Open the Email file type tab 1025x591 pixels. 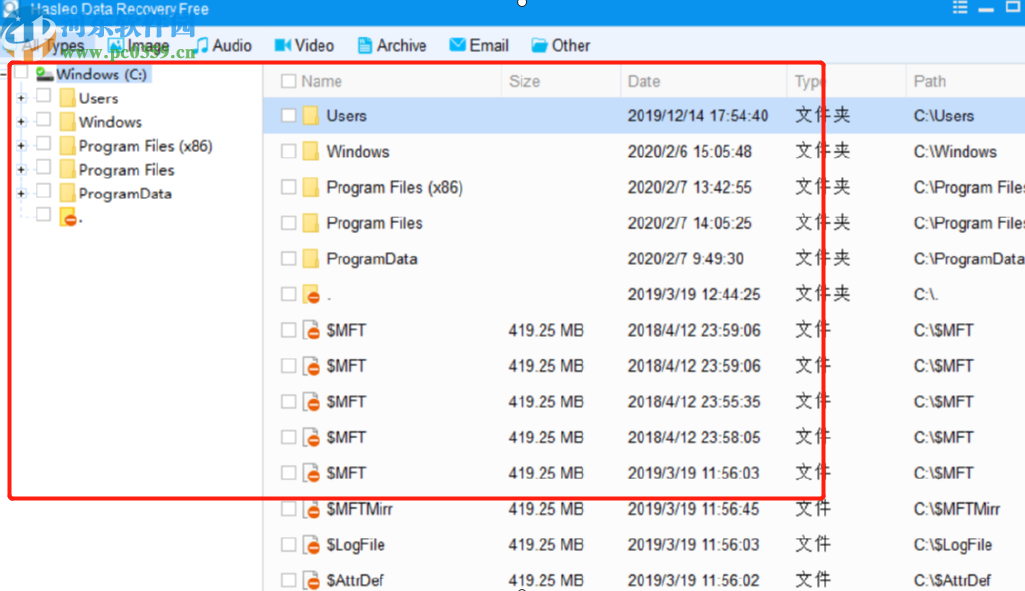point(479,46)
